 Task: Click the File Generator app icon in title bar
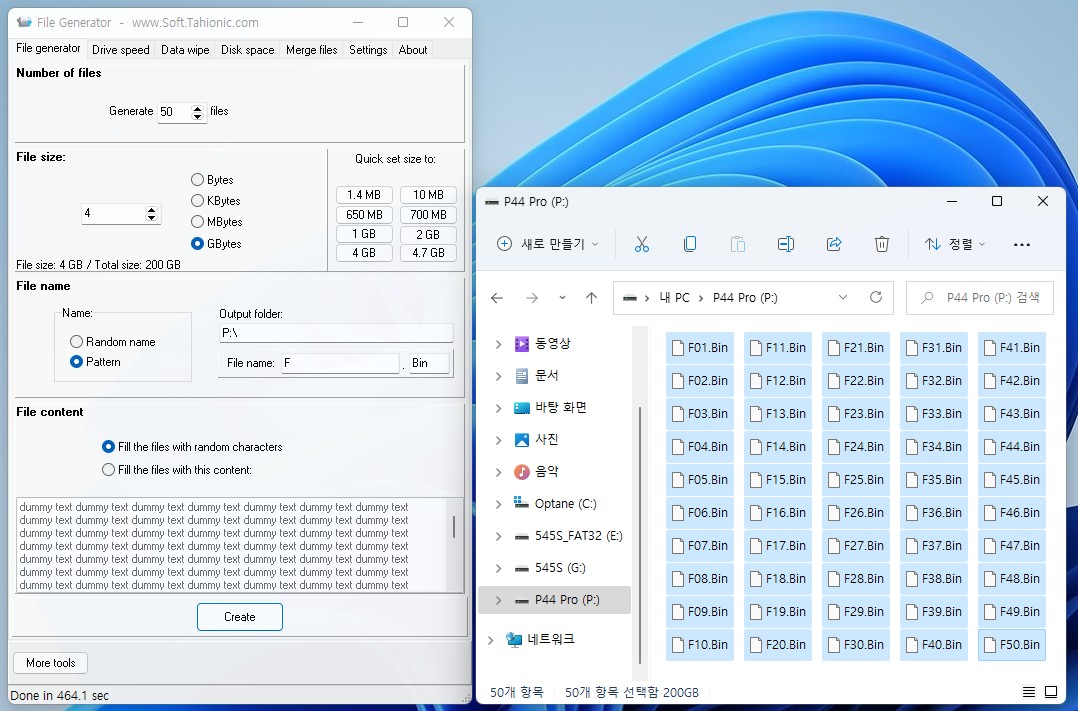click(24, 22)
